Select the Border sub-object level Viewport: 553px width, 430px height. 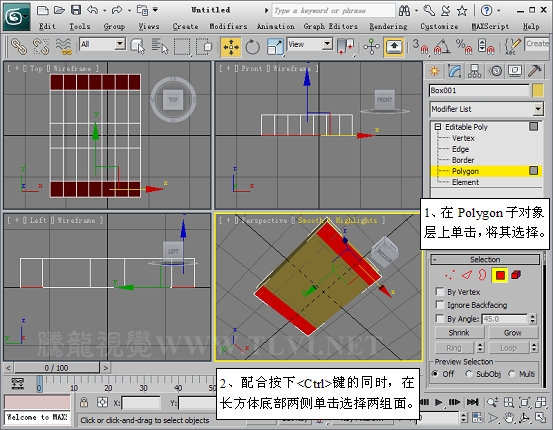[x=463, y=160]
